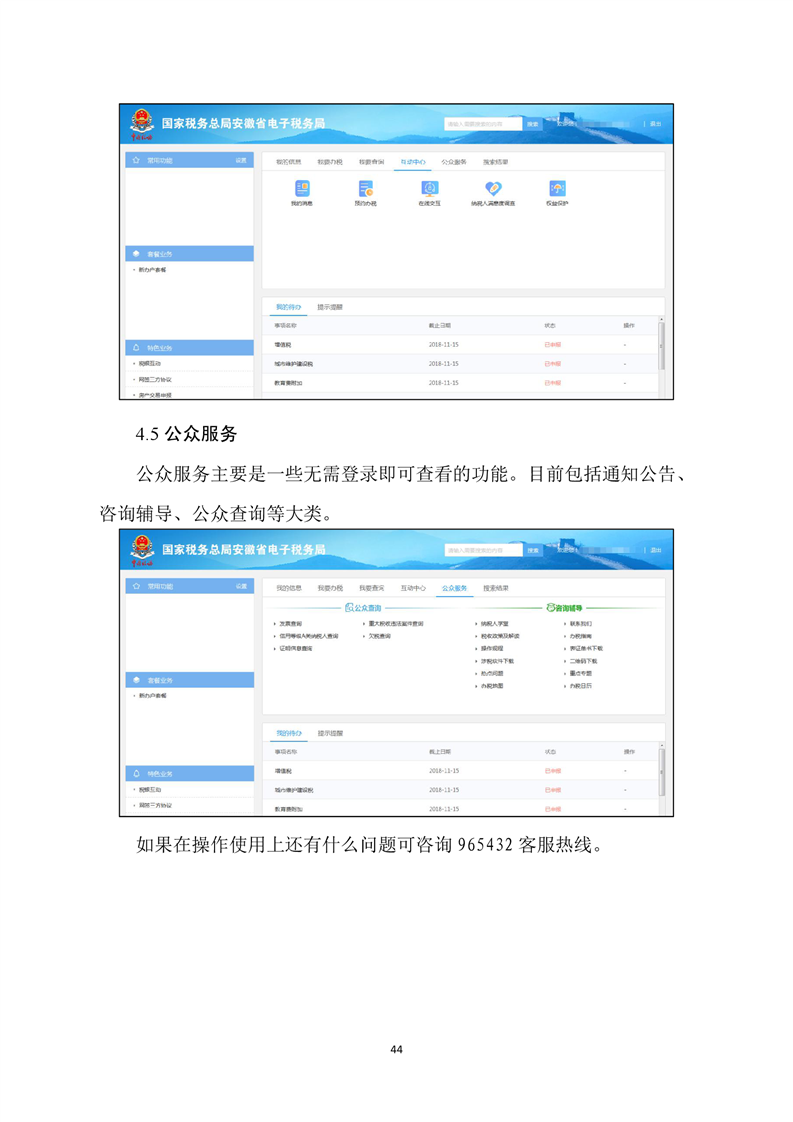This screenshot has height=1122, width=793.
Task: Select 我的待办 tab in 公众服务 screenshot
Action: pyautogui.click(x=289, y=733)
